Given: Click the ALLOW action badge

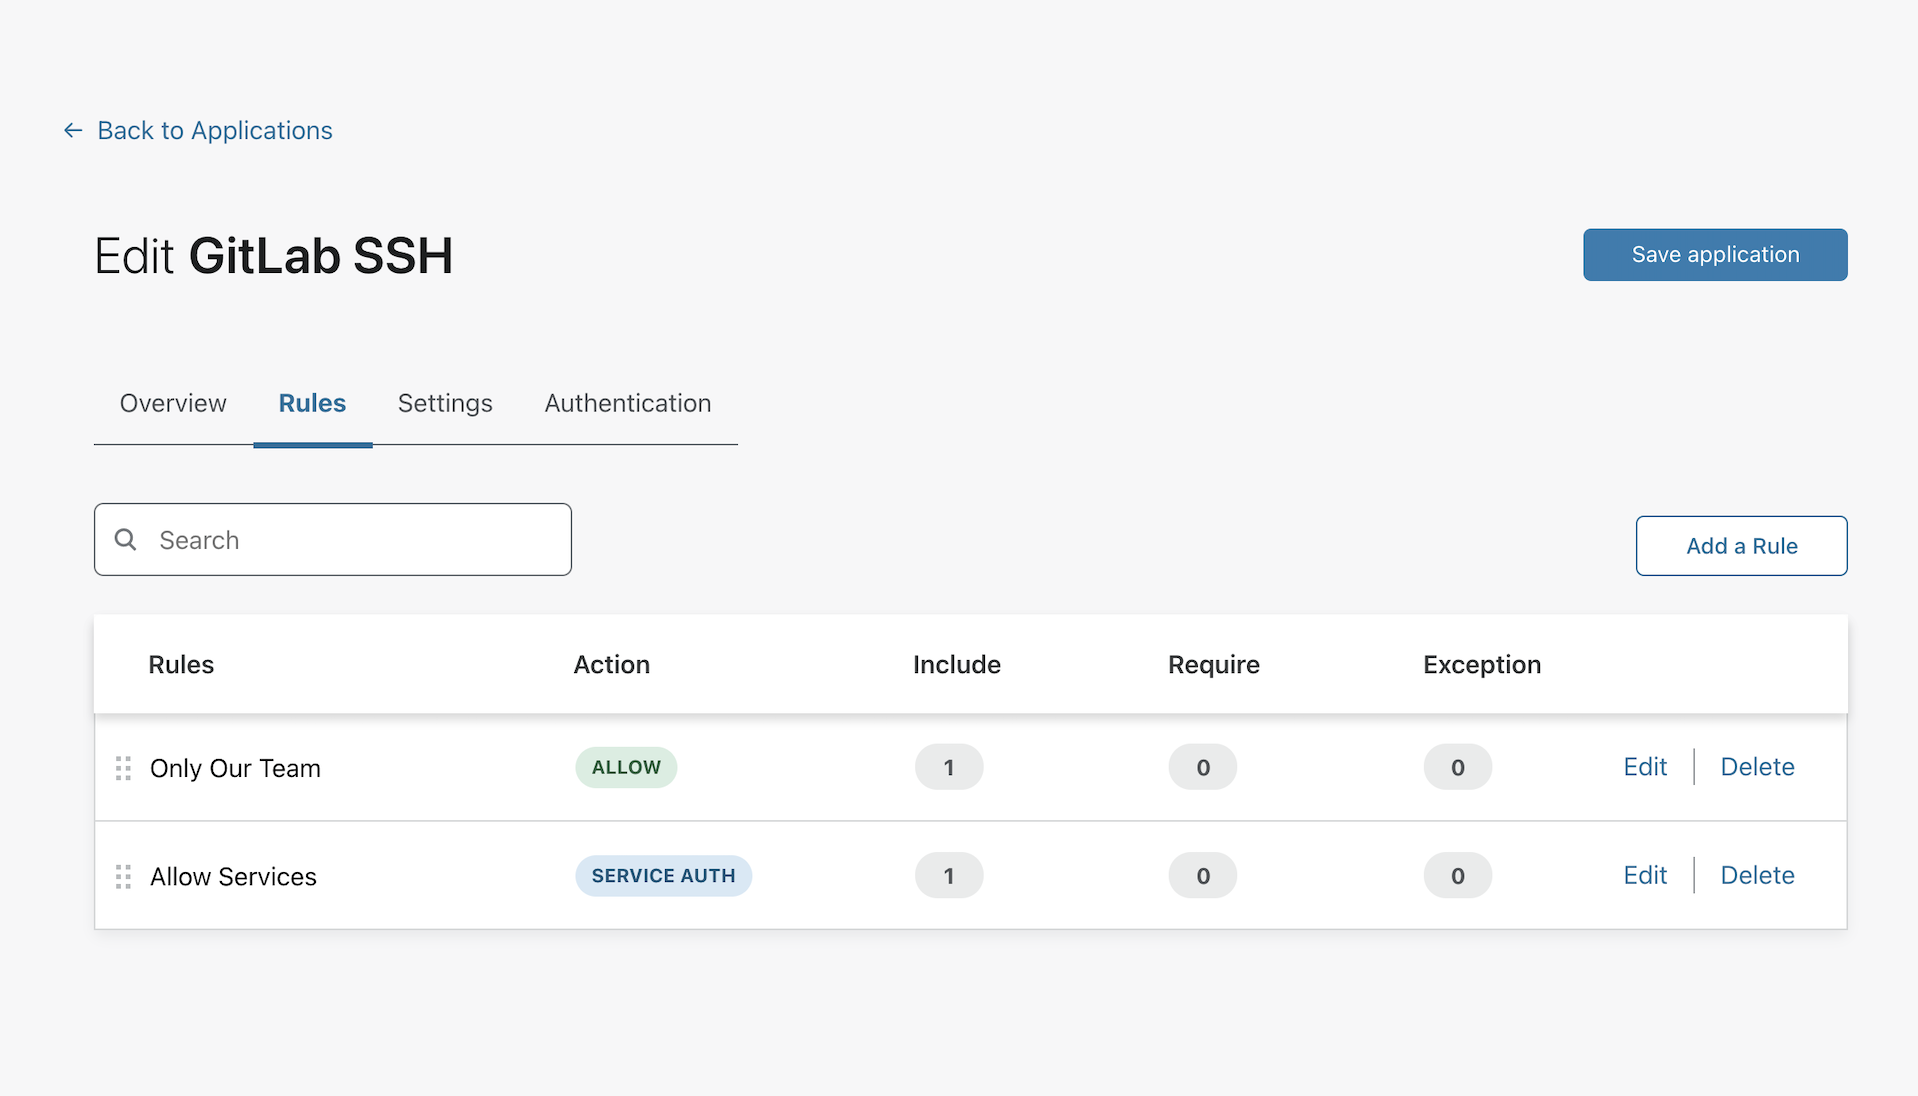Looking at the screenshot, I should pyautogui.click(x=626, y=768).
